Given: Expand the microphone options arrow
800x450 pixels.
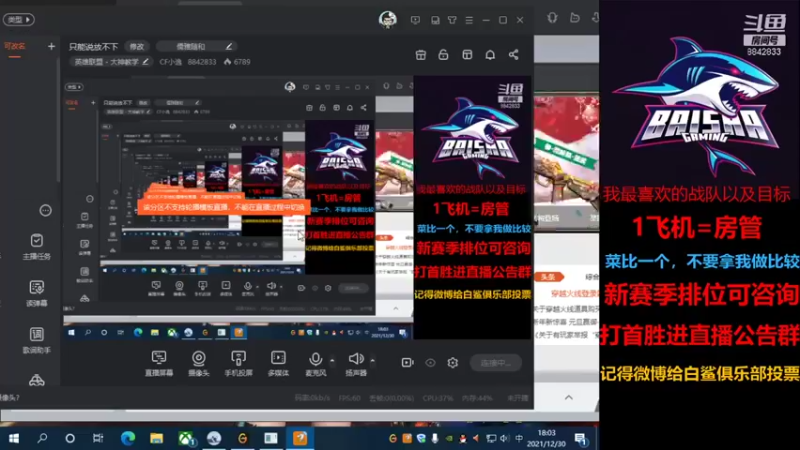Looking at the screenshot, I should [332, 360].
